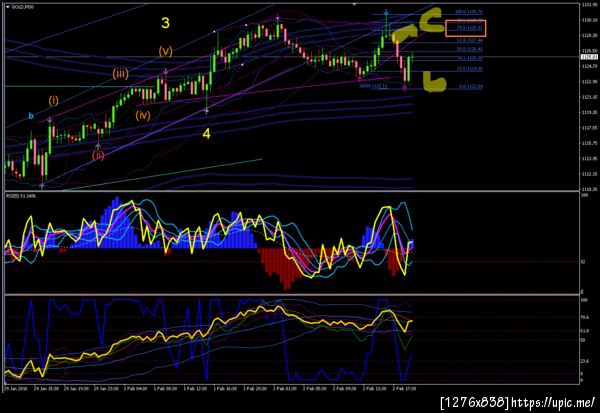Viewport: 600px width, 413px height.
Task: Click the Fibonacci 100.0 level label
Action: [x=468, y=12]
